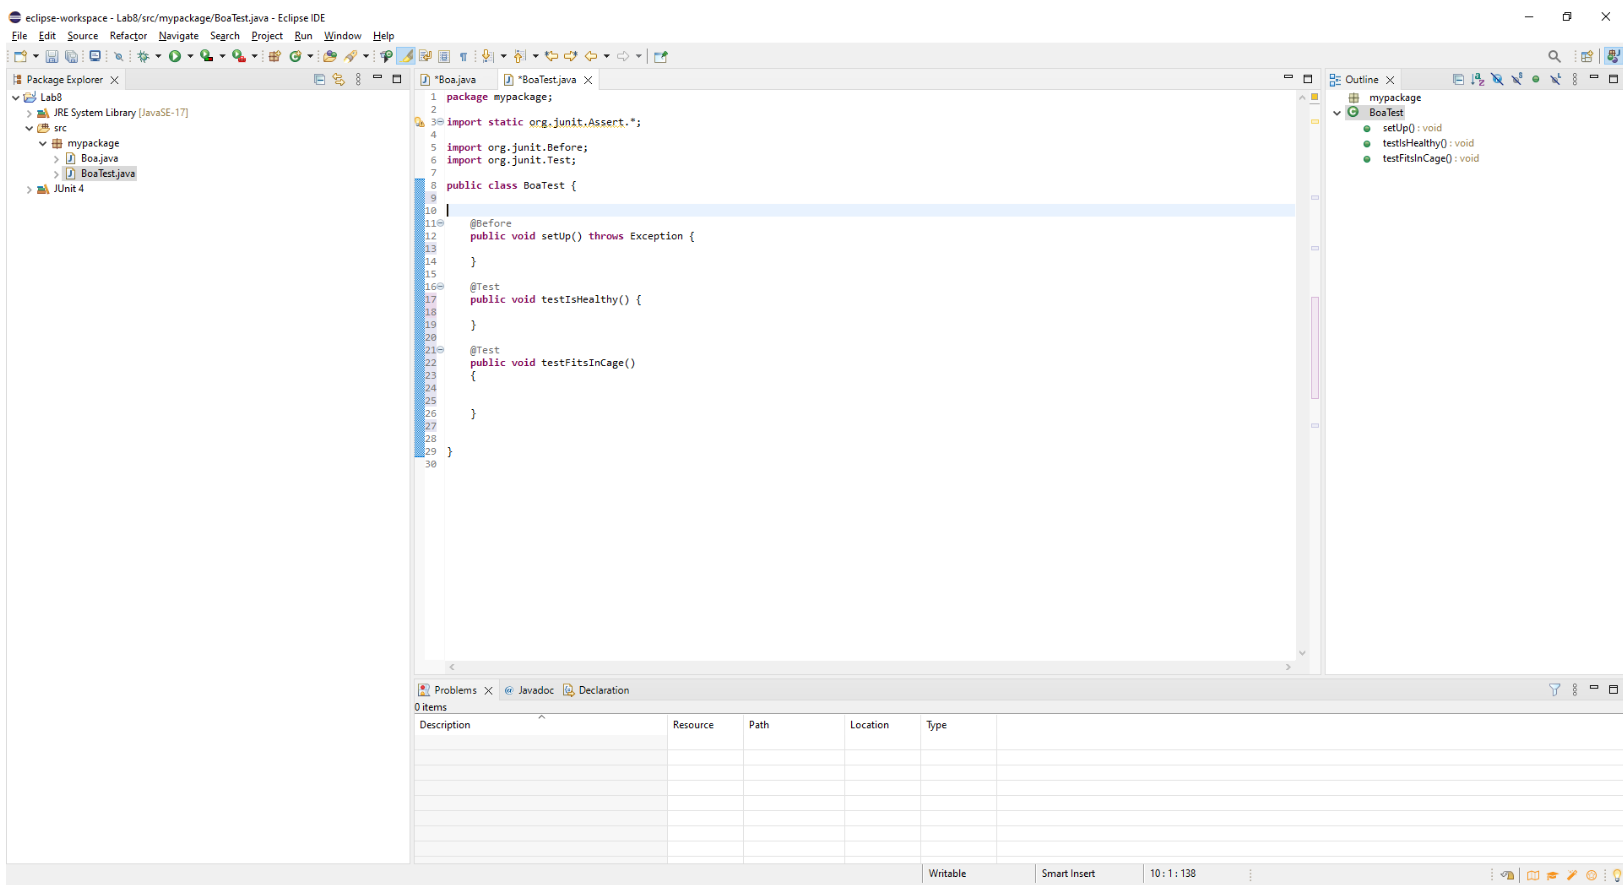Open the Window menu
The image size is (1623, 885).
[x=342, y=36]
